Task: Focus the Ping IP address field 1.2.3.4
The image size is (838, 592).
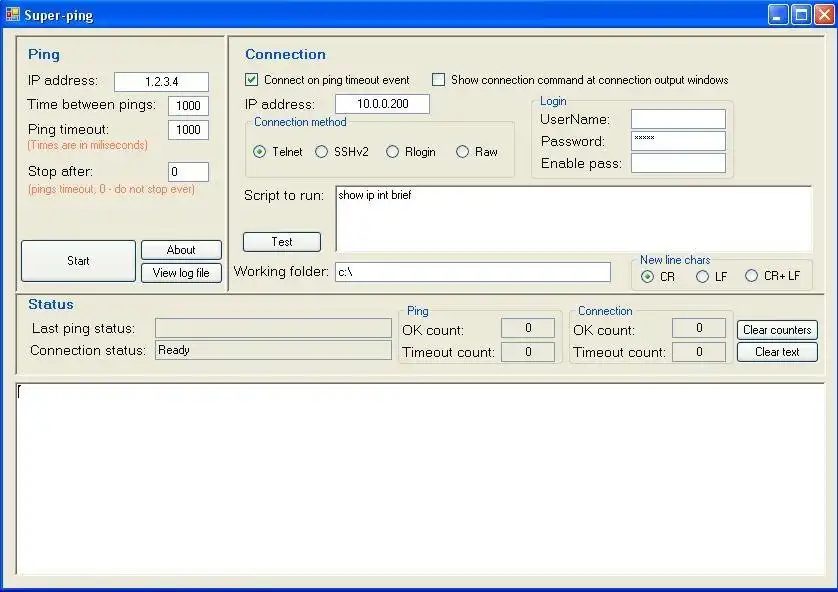Action: pyautogui.click(x=161, y=82)
